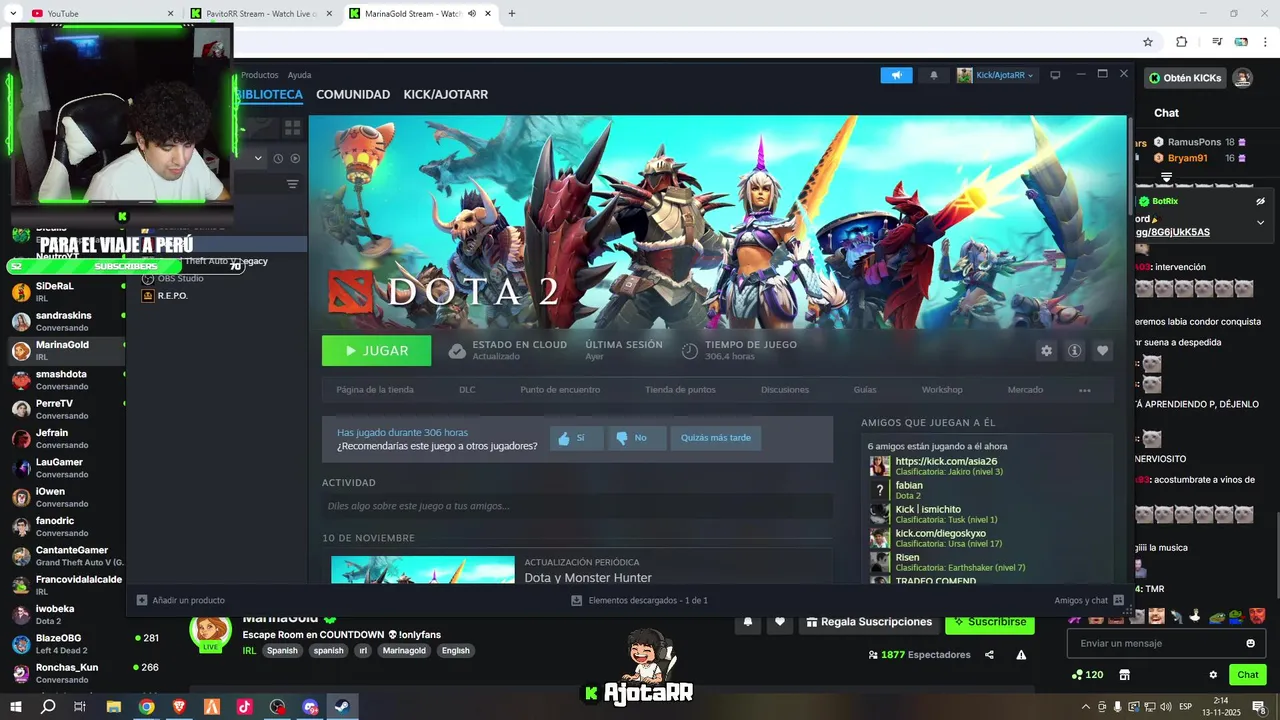Click the TIEMPO DE JUEGO clock icon
The height and width of the screenshot is (720, 1280).
689,351
